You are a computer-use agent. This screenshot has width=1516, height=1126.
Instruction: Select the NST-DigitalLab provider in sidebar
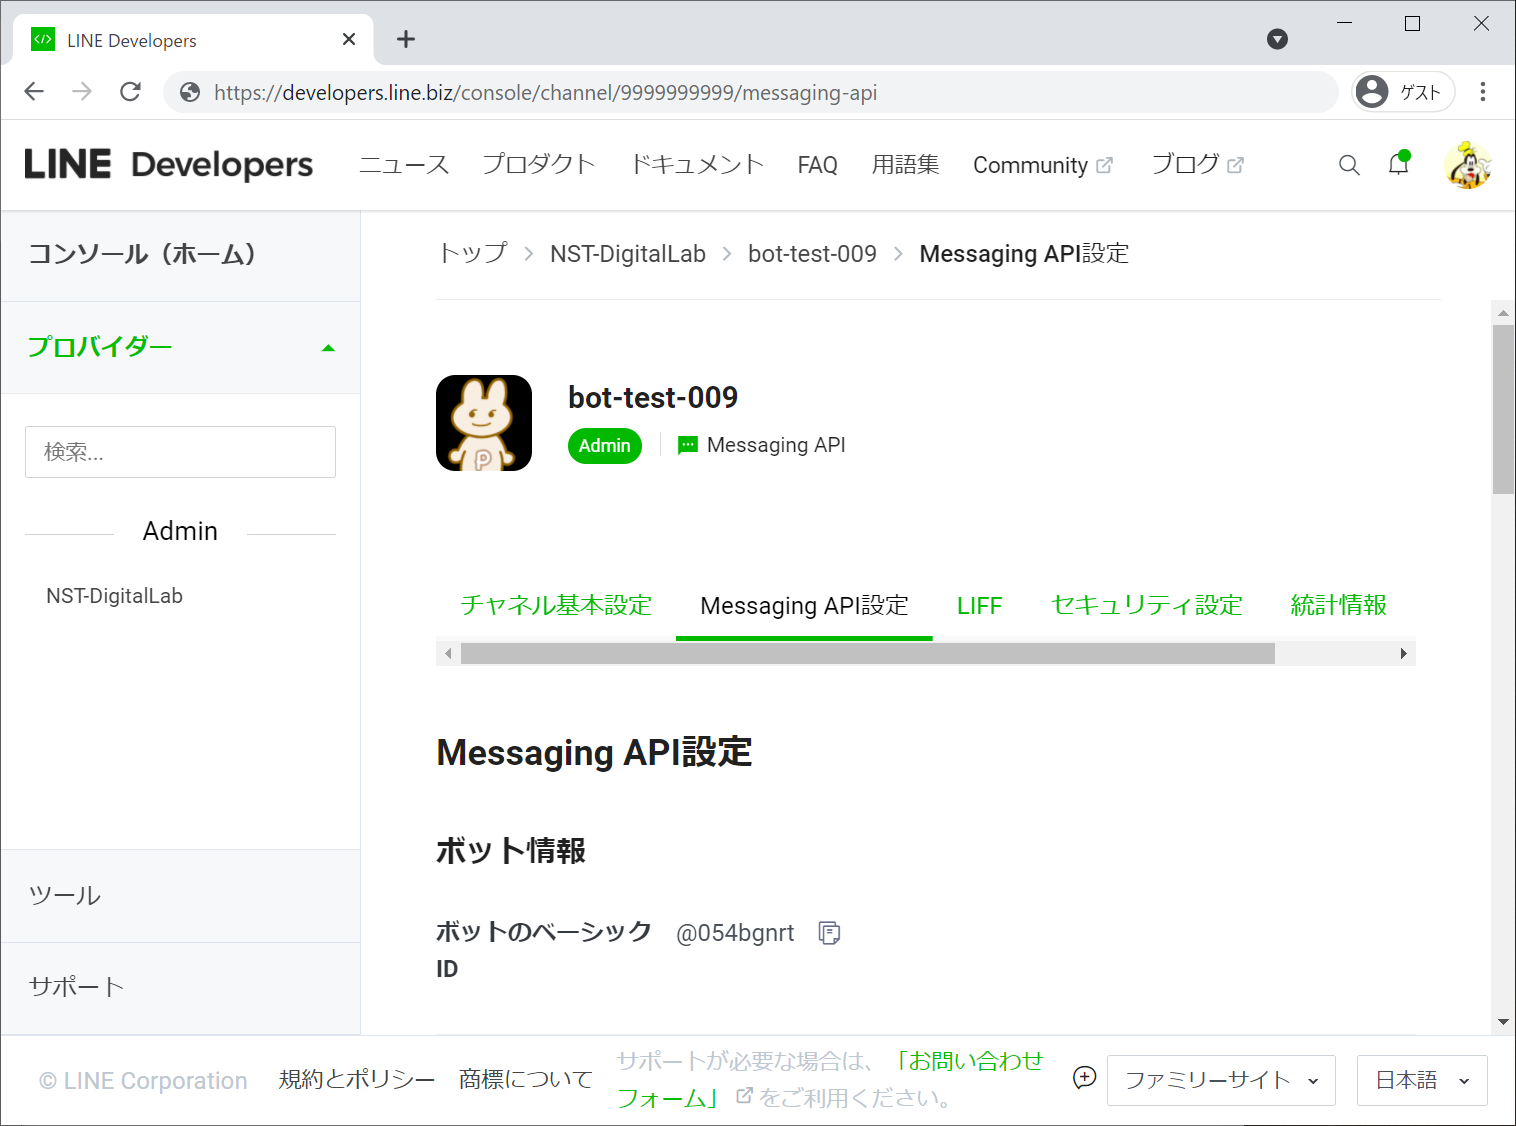(115, 596)
